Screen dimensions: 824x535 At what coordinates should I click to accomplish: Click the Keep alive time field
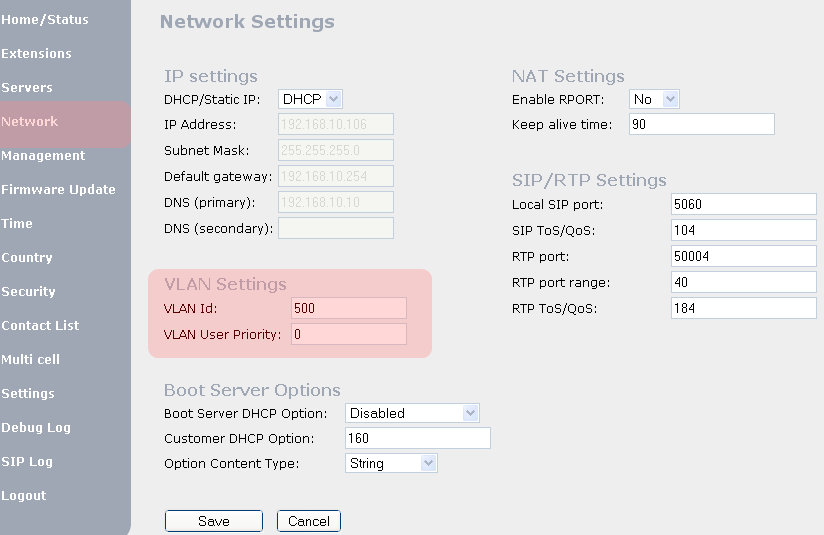(702, 124)
